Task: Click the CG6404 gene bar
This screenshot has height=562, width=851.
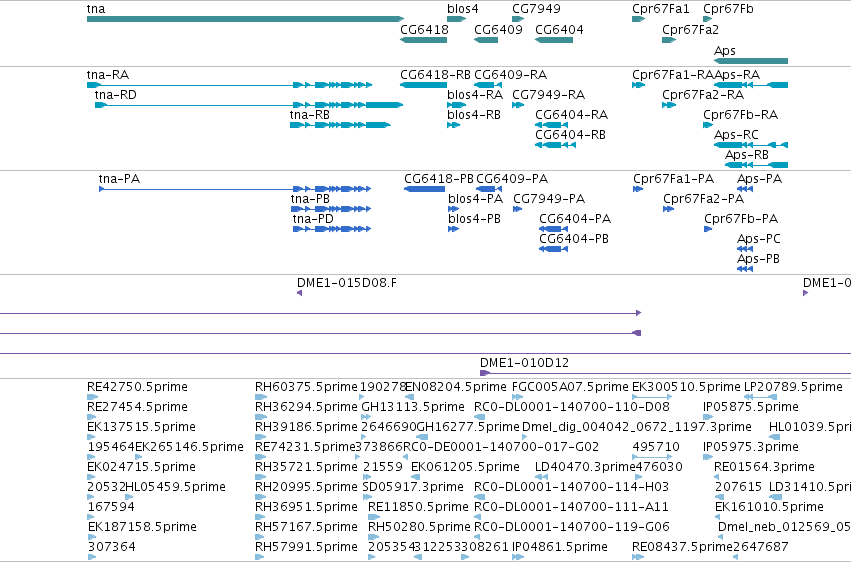Action: [554, 40]
